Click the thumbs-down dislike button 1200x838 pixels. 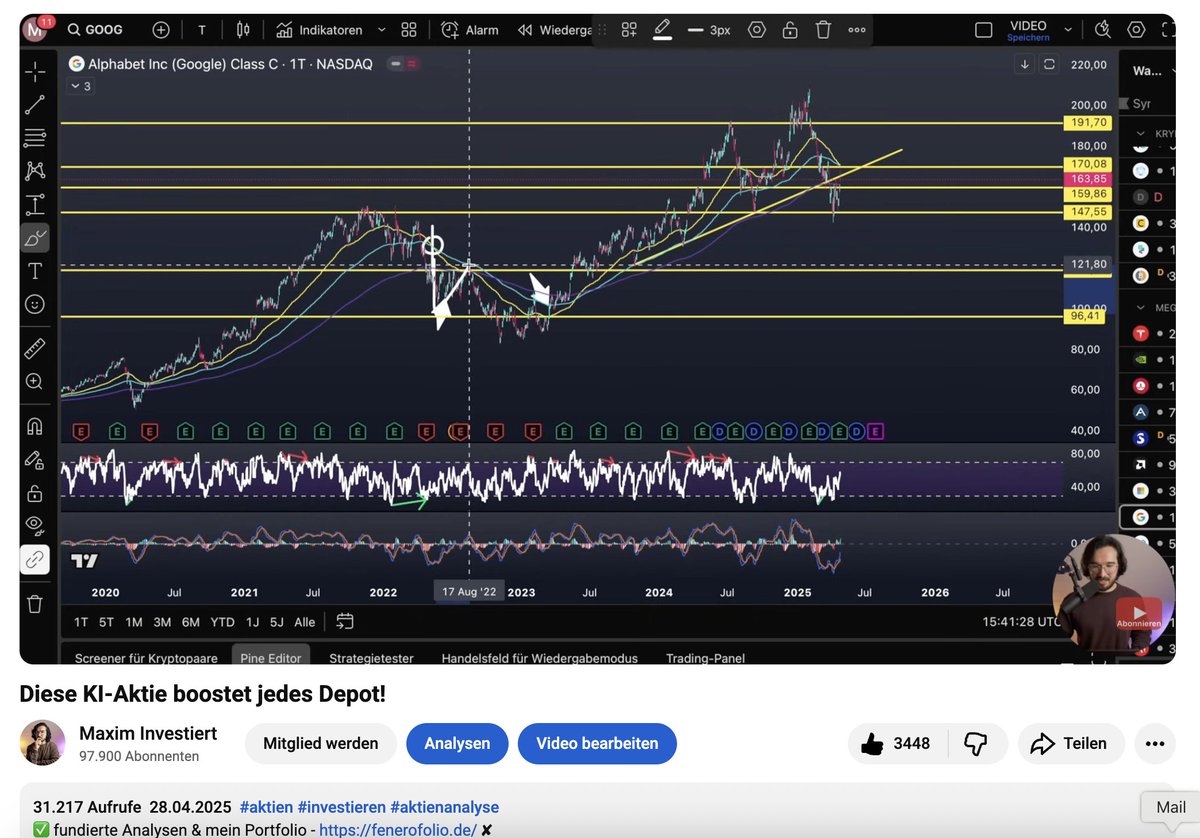coord(976,743)
